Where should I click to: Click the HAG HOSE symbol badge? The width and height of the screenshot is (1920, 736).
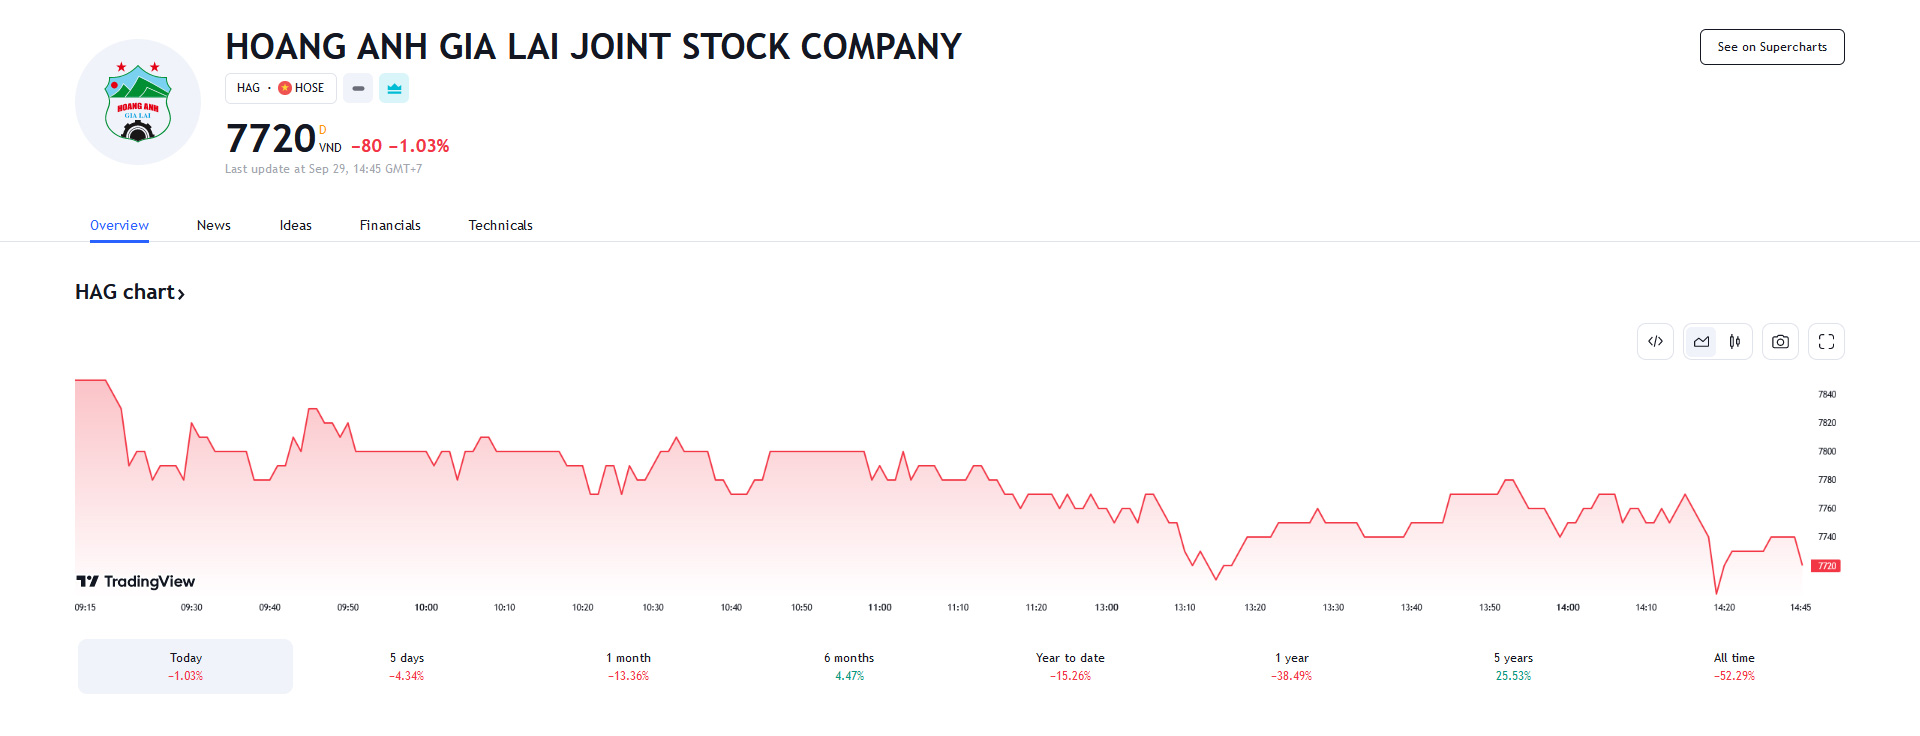click(280, 88)
